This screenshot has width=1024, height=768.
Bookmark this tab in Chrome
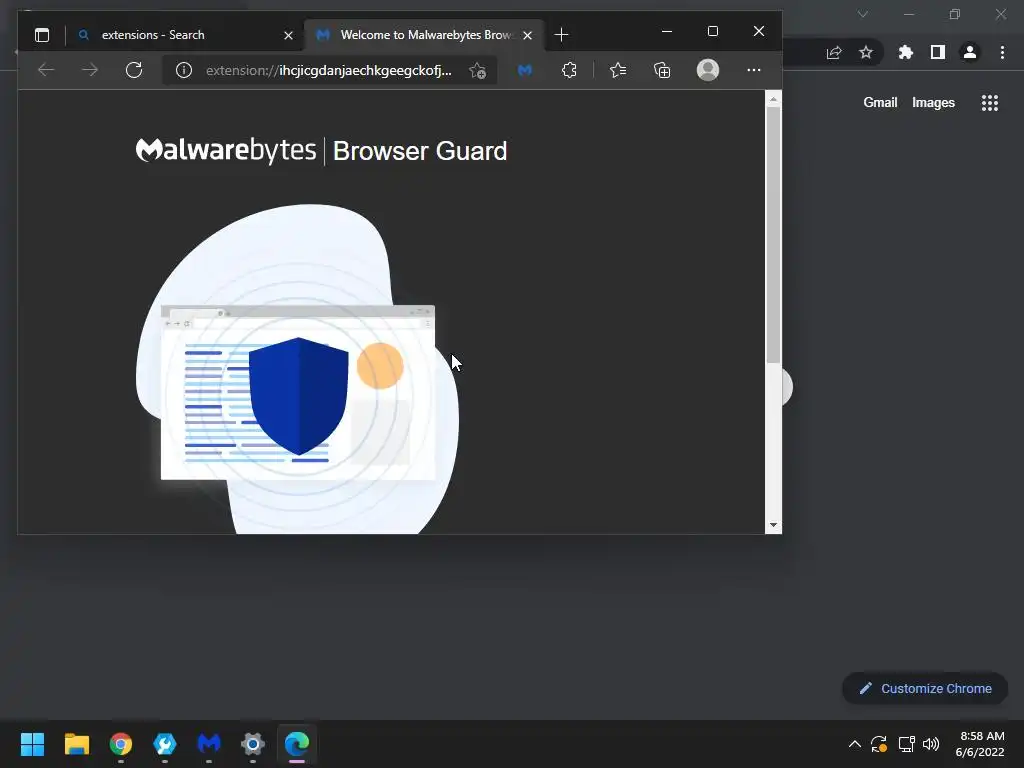click(866, 52)
